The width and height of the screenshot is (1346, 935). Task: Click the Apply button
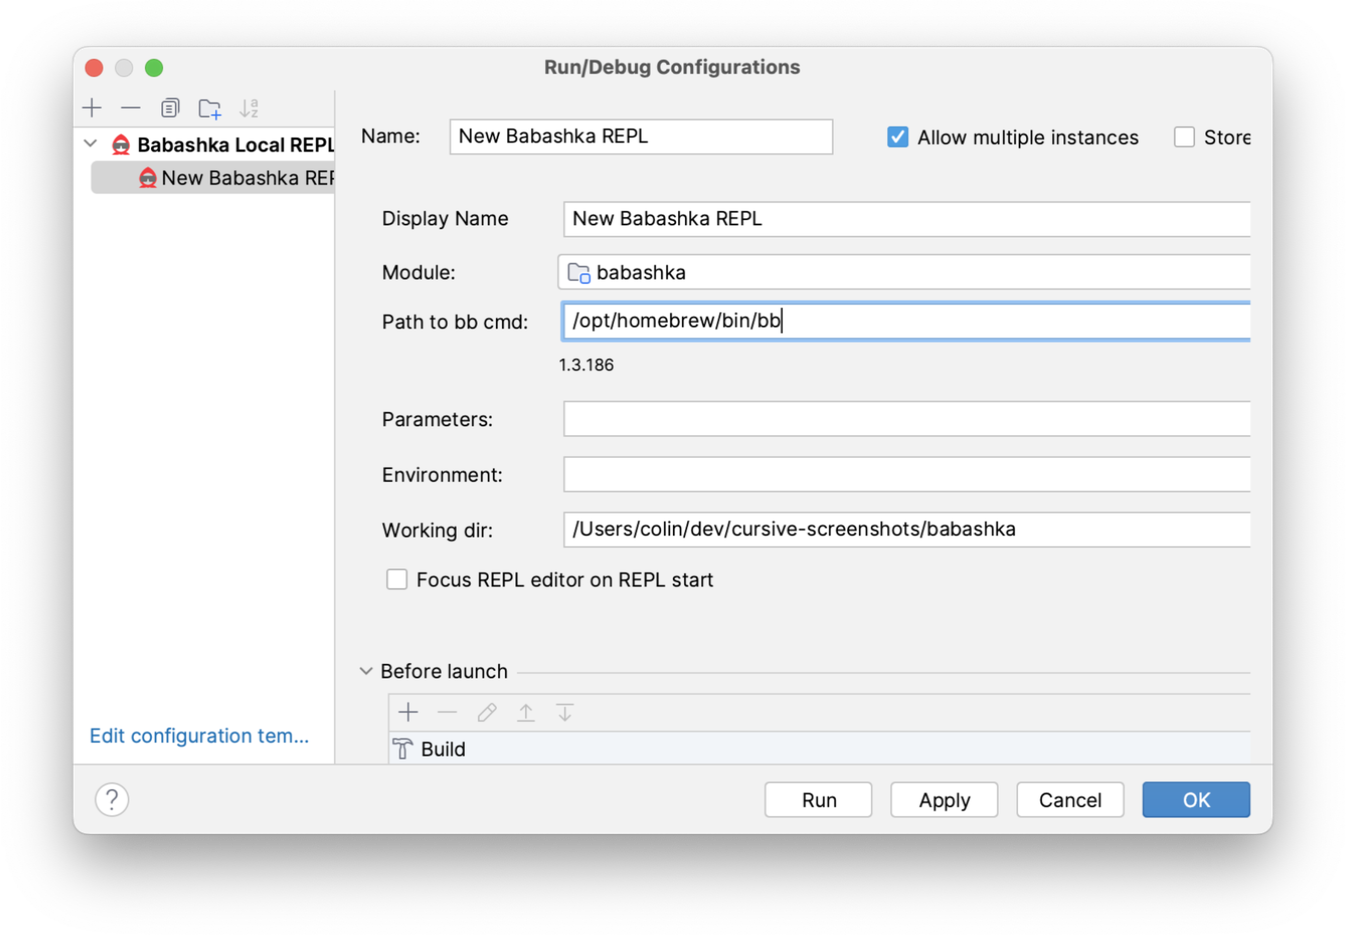945,800
